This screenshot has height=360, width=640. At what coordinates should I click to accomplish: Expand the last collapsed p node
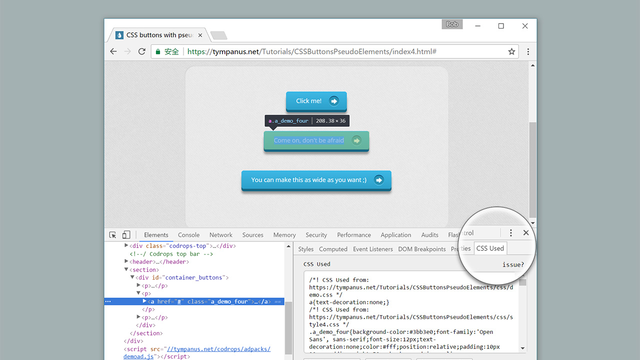pyautogui.click(x=138, y=317)
